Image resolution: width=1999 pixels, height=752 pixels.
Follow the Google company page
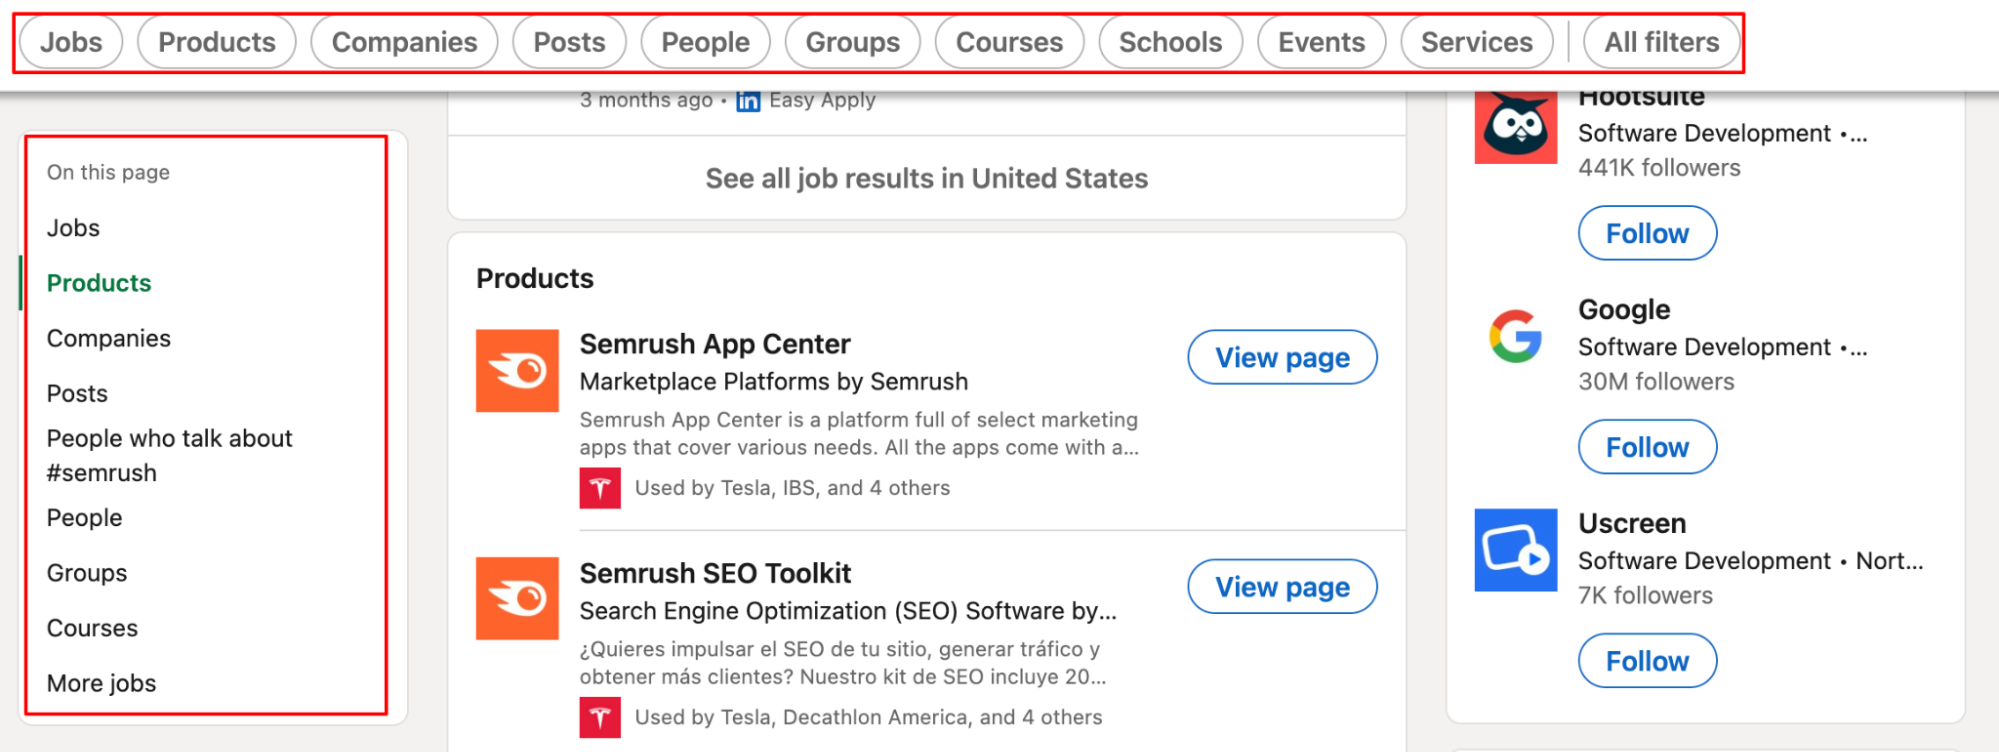click(1647, 447)
